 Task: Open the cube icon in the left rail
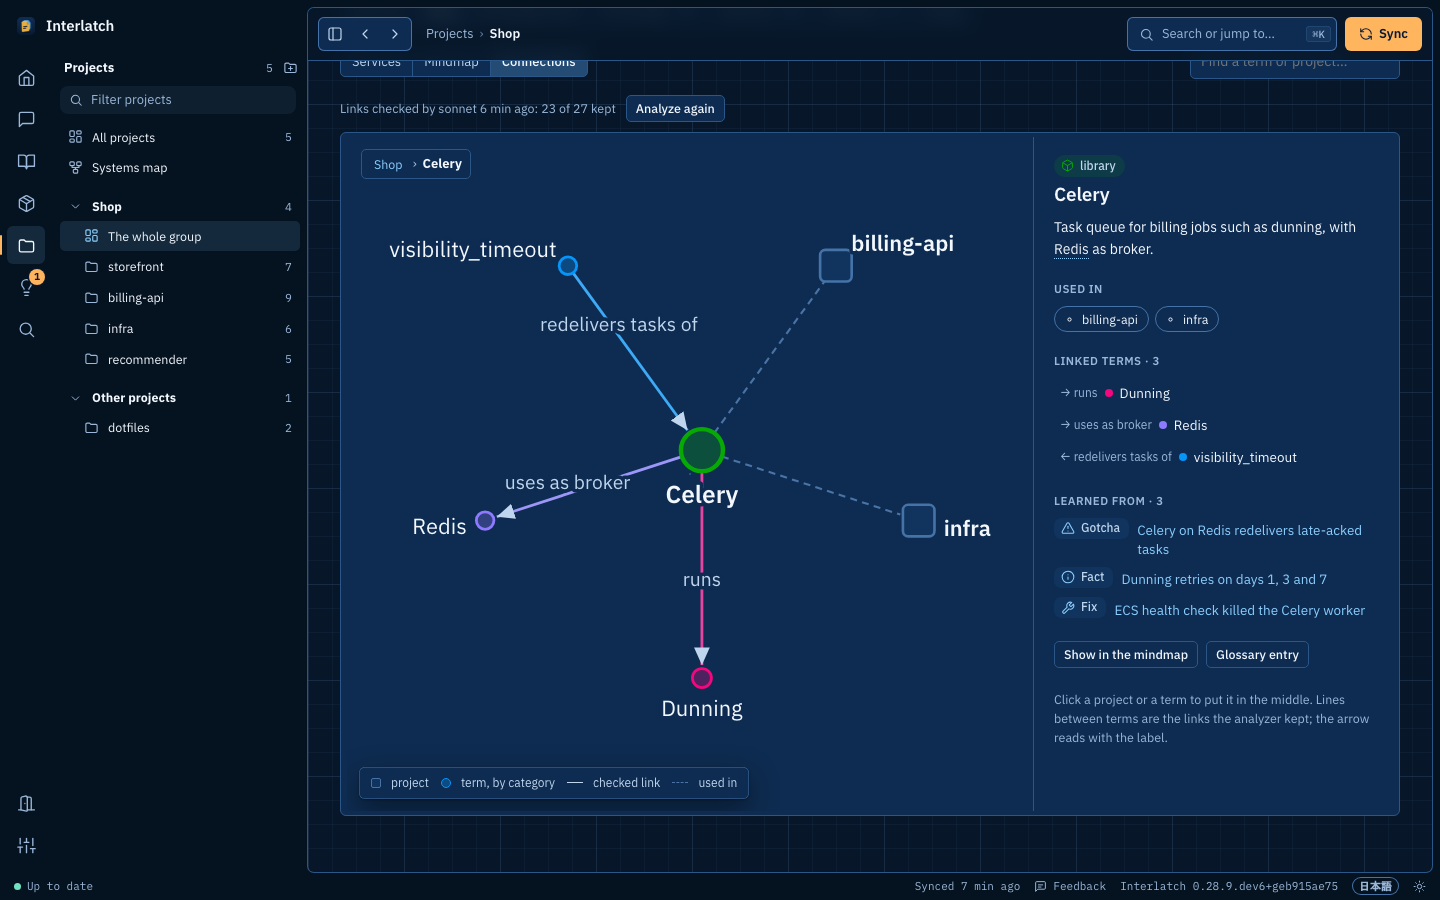[27, 204]
